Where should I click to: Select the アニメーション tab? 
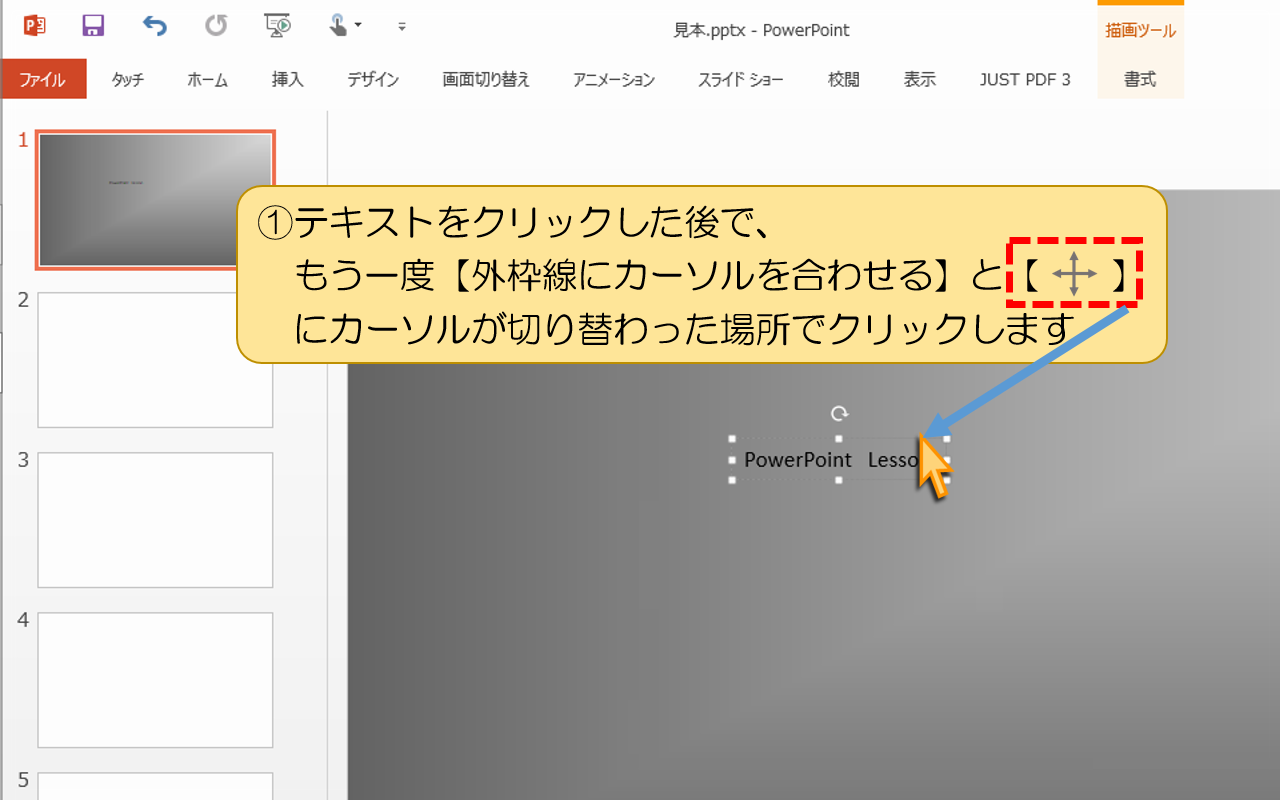tap(614, 80)
